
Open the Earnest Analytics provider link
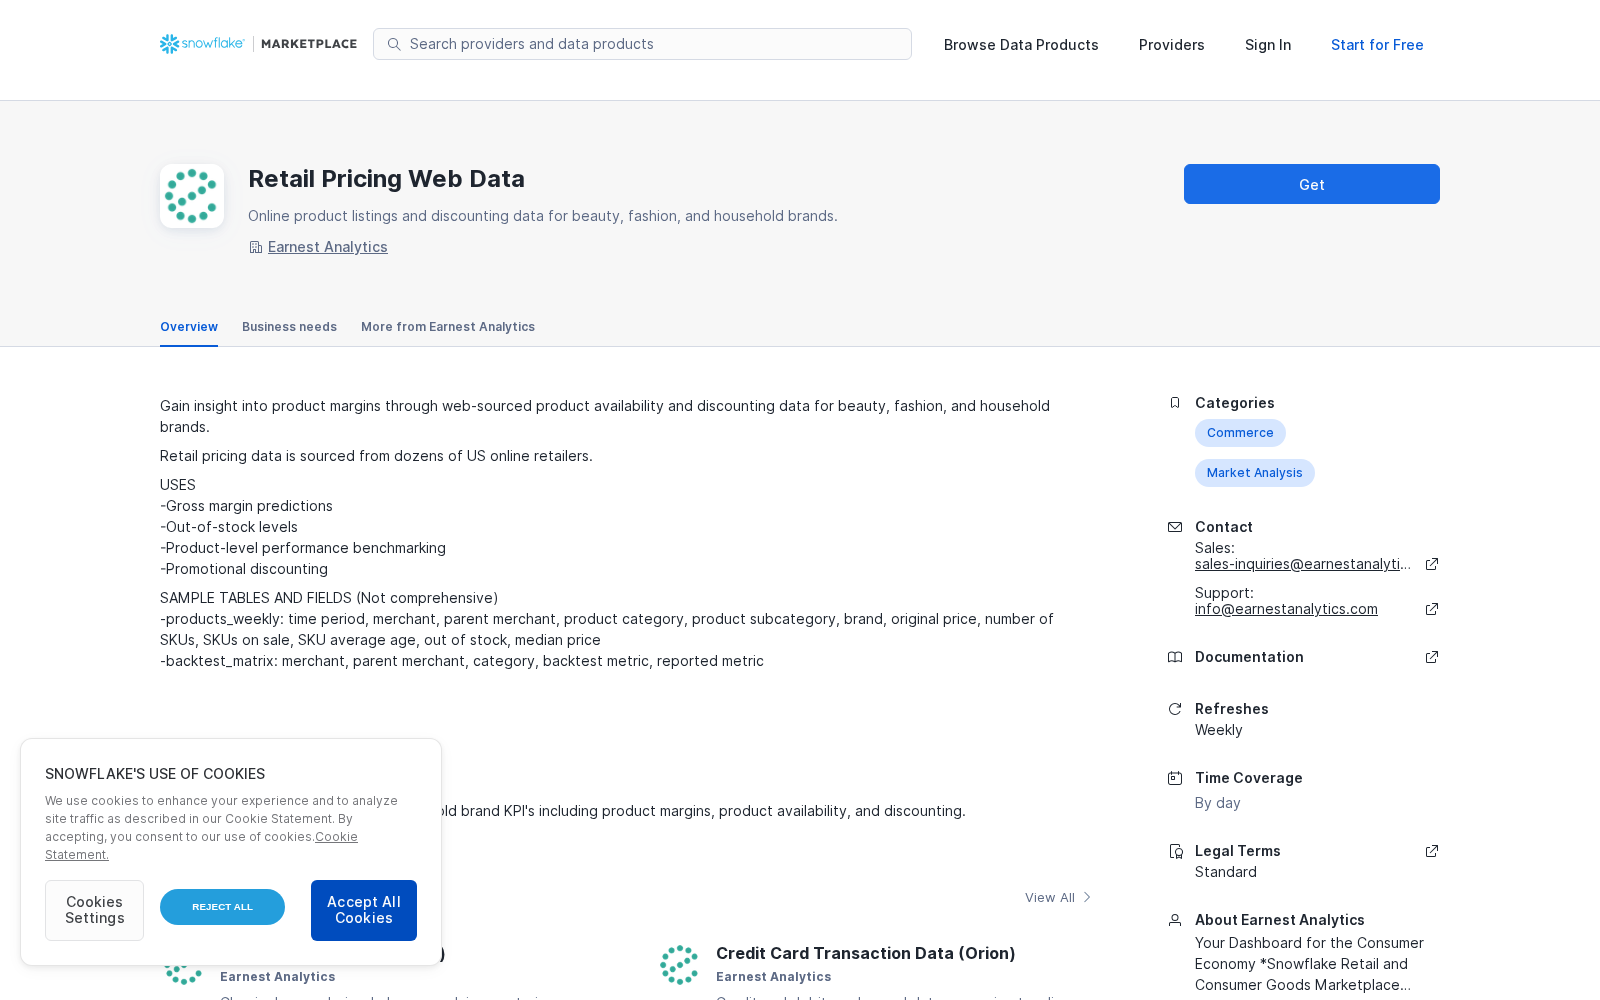(x=328, y=247)
